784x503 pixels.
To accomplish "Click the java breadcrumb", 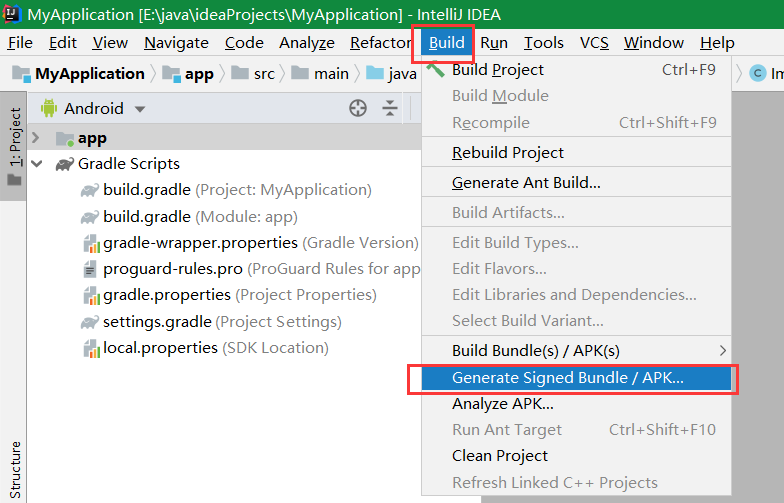I will click(402, 74).
